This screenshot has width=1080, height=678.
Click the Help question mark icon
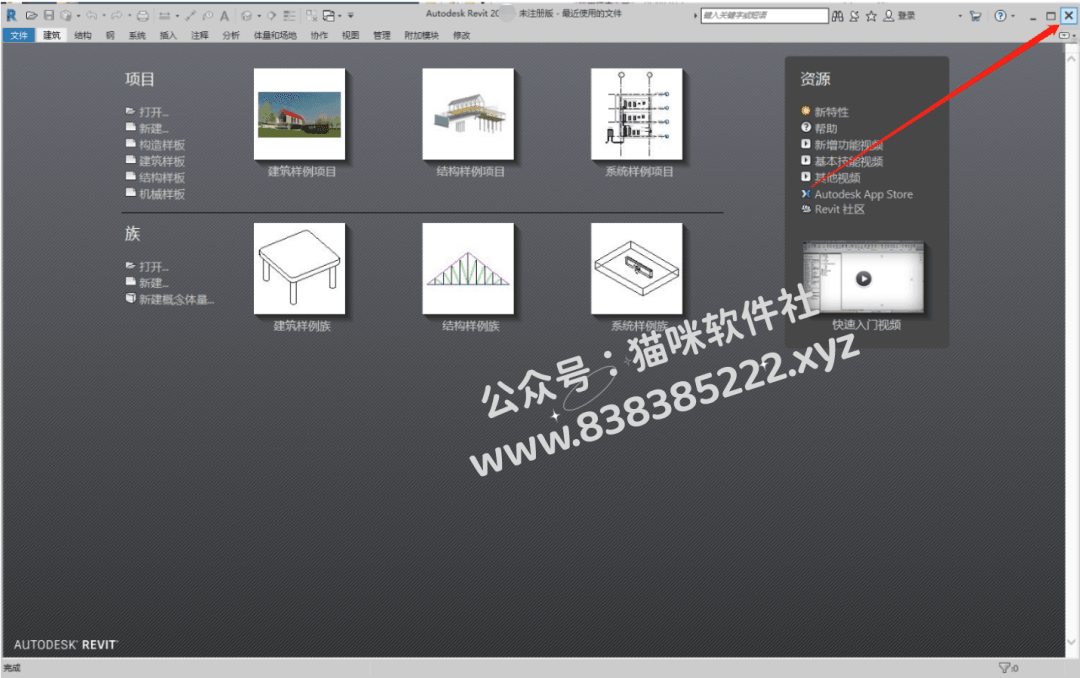1000,16
